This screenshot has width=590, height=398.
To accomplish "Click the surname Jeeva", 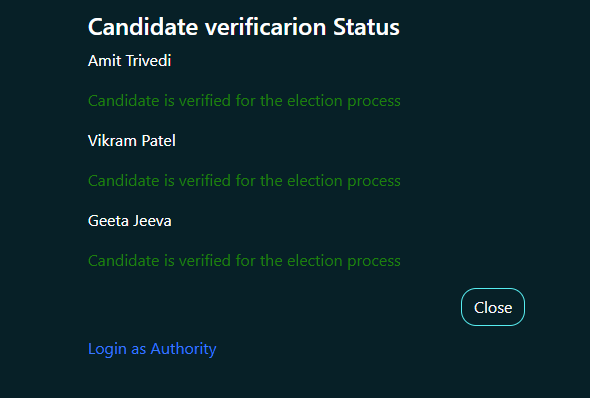I will 152,221.
